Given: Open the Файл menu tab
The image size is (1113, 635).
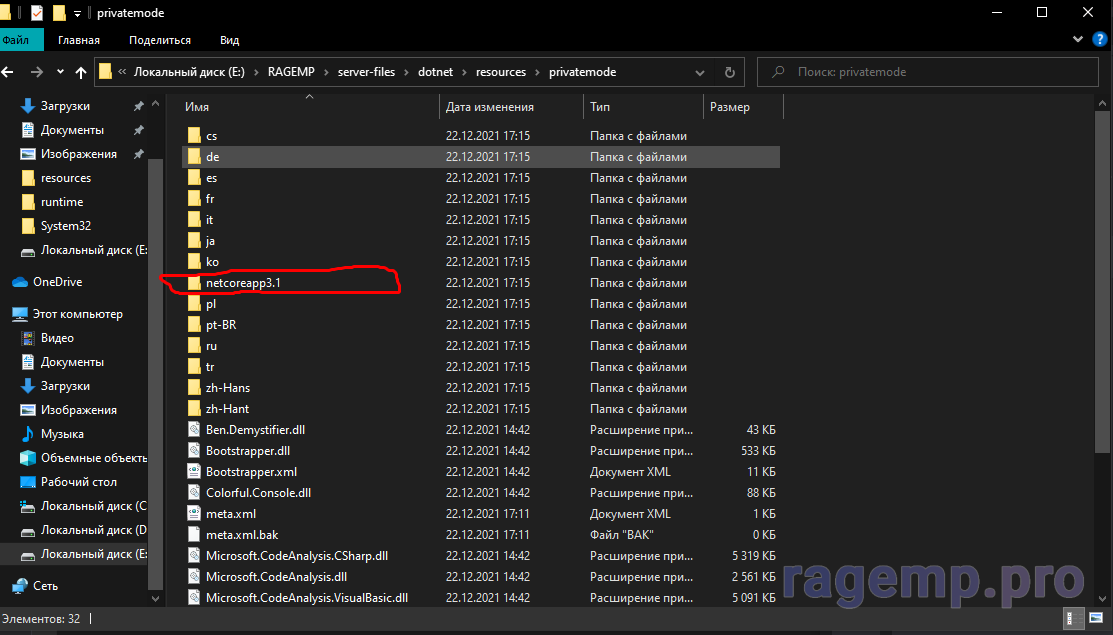Looking at the screenshot, I should coord(17,40).
